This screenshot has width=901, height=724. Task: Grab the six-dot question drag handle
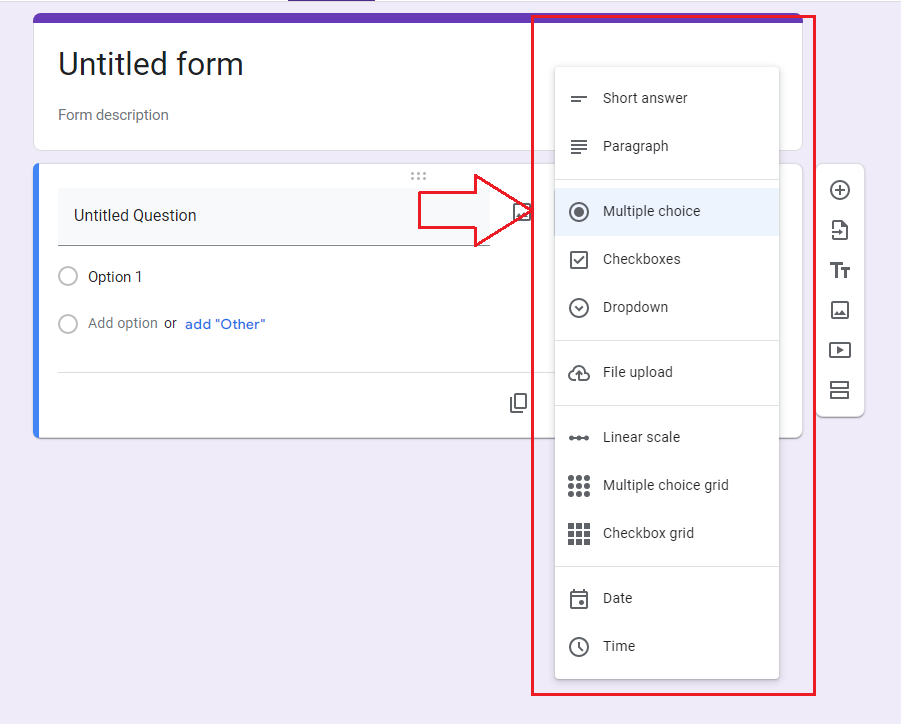[418, 176]
